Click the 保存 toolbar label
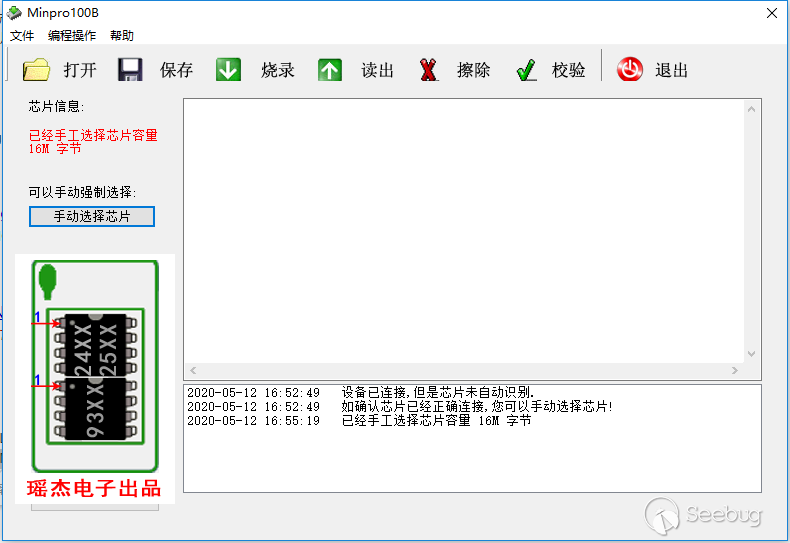This screenshot has height=543, width=790. [176, 70]
